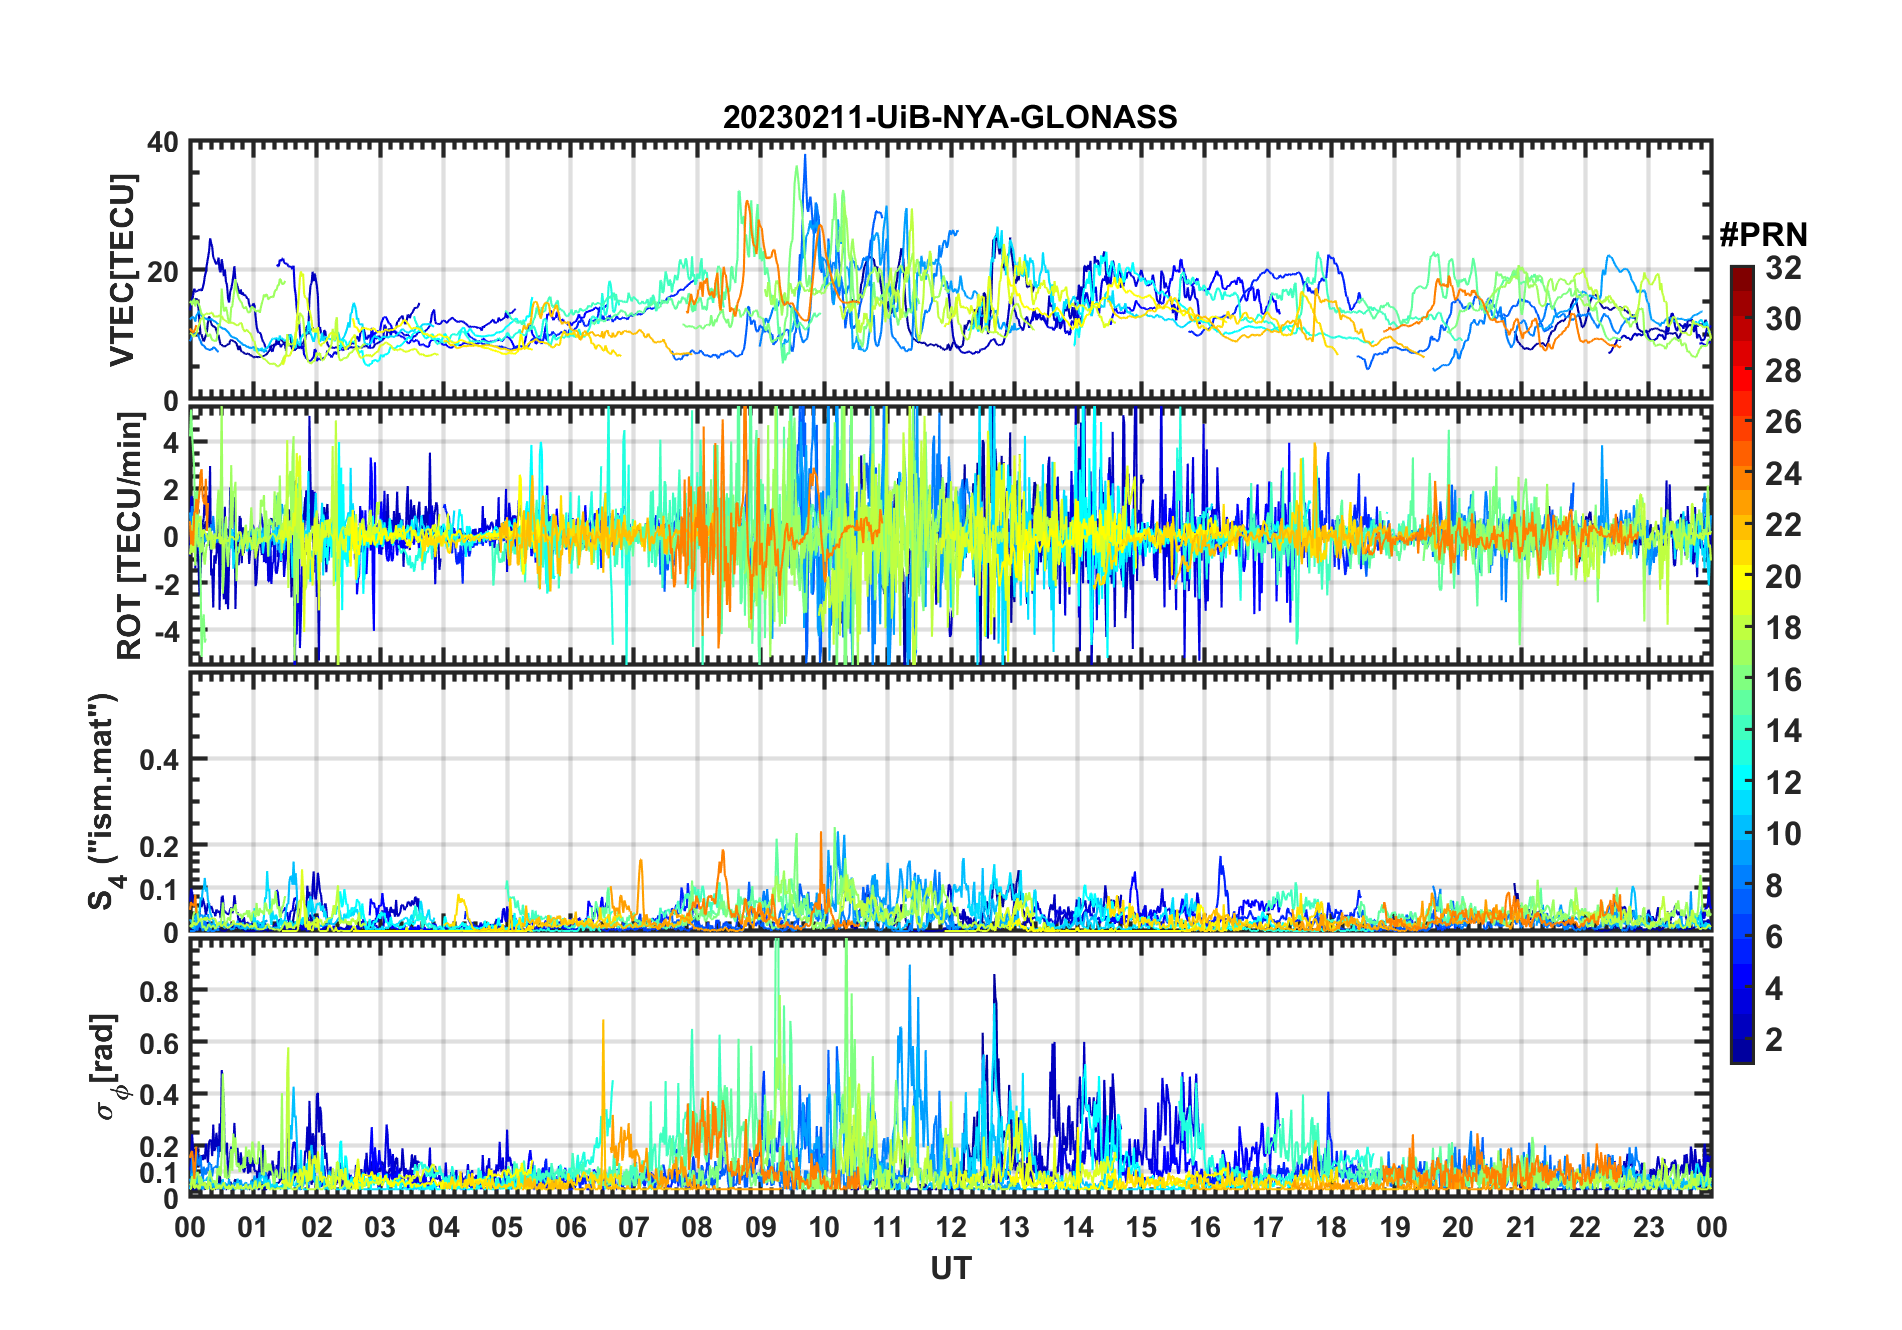Click the plot title 20230211-UiB-NYA-GLONASS
The height and width of the screenshot is (1330, 1902).
coord(950,117)
